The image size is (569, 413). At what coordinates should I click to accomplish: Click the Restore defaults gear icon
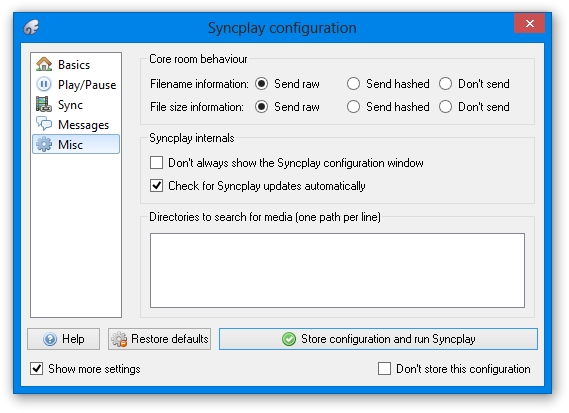point(119,339)
